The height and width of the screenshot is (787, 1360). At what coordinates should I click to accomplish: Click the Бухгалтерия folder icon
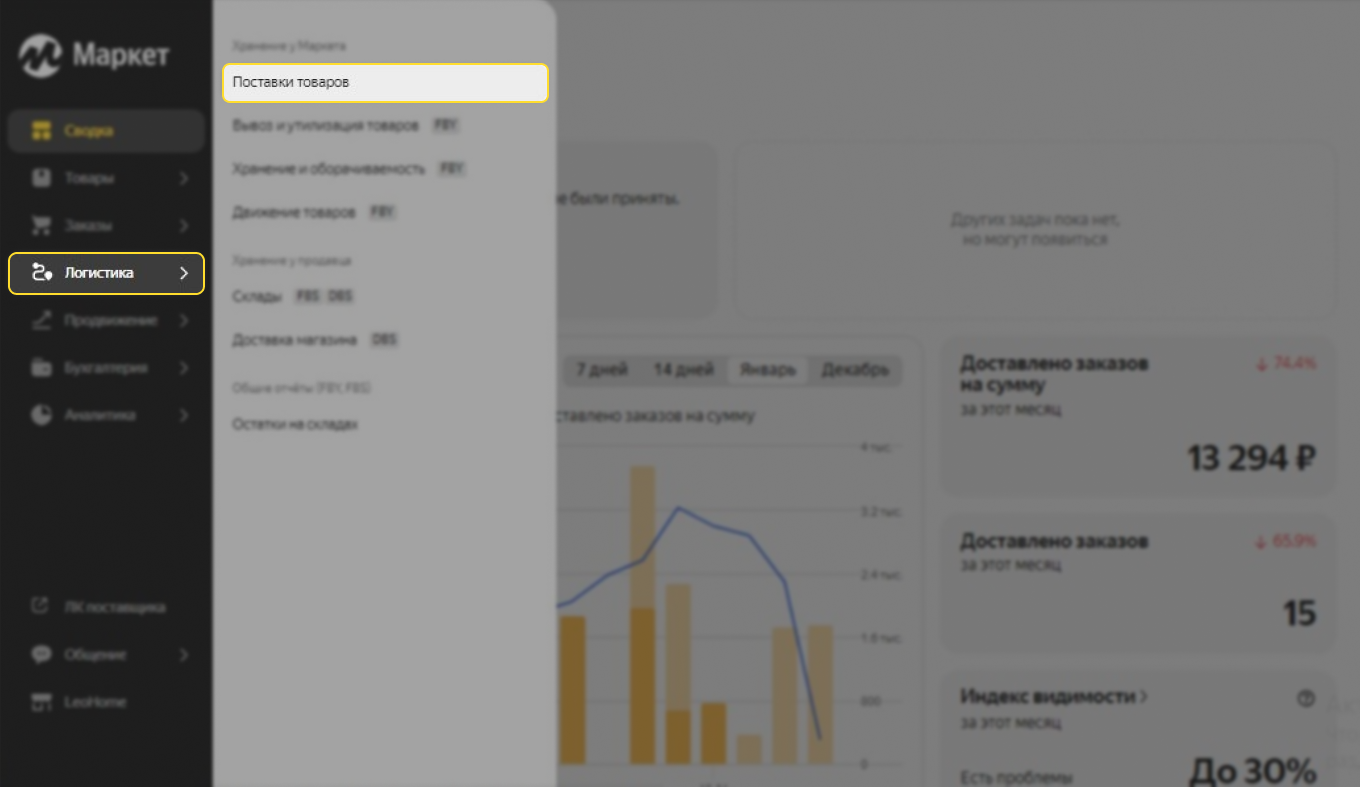(41, 368)
